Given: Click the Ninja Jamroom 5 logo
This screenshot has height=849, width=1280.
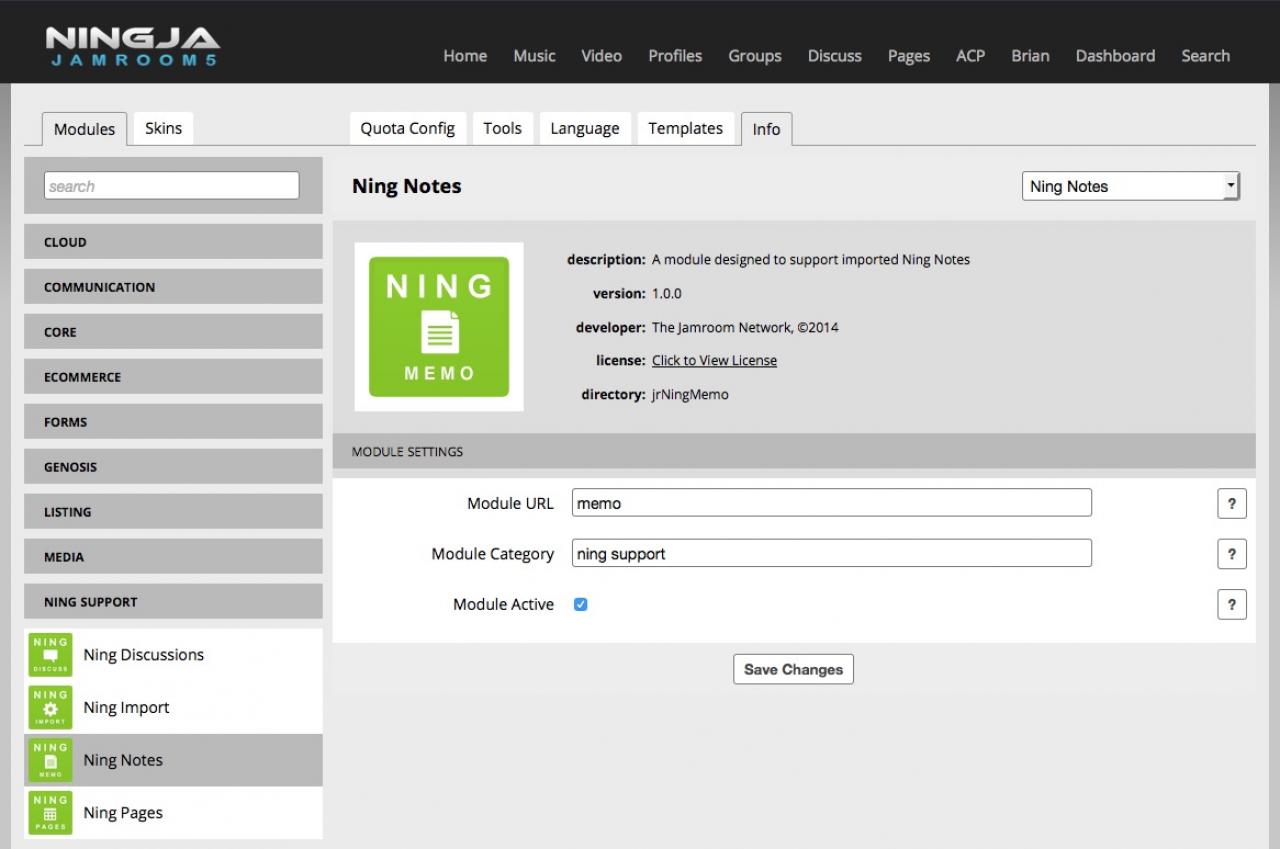Looking at the screenshot, I should coord(132,47).
